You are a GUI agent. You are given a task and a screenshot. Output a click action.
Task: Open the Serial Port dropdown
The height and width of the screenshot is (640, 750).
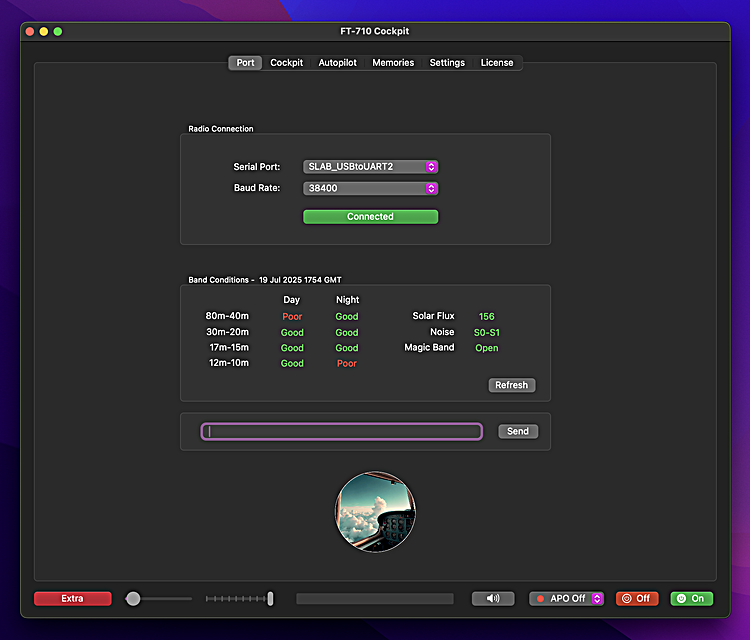[x=371, y=166]
